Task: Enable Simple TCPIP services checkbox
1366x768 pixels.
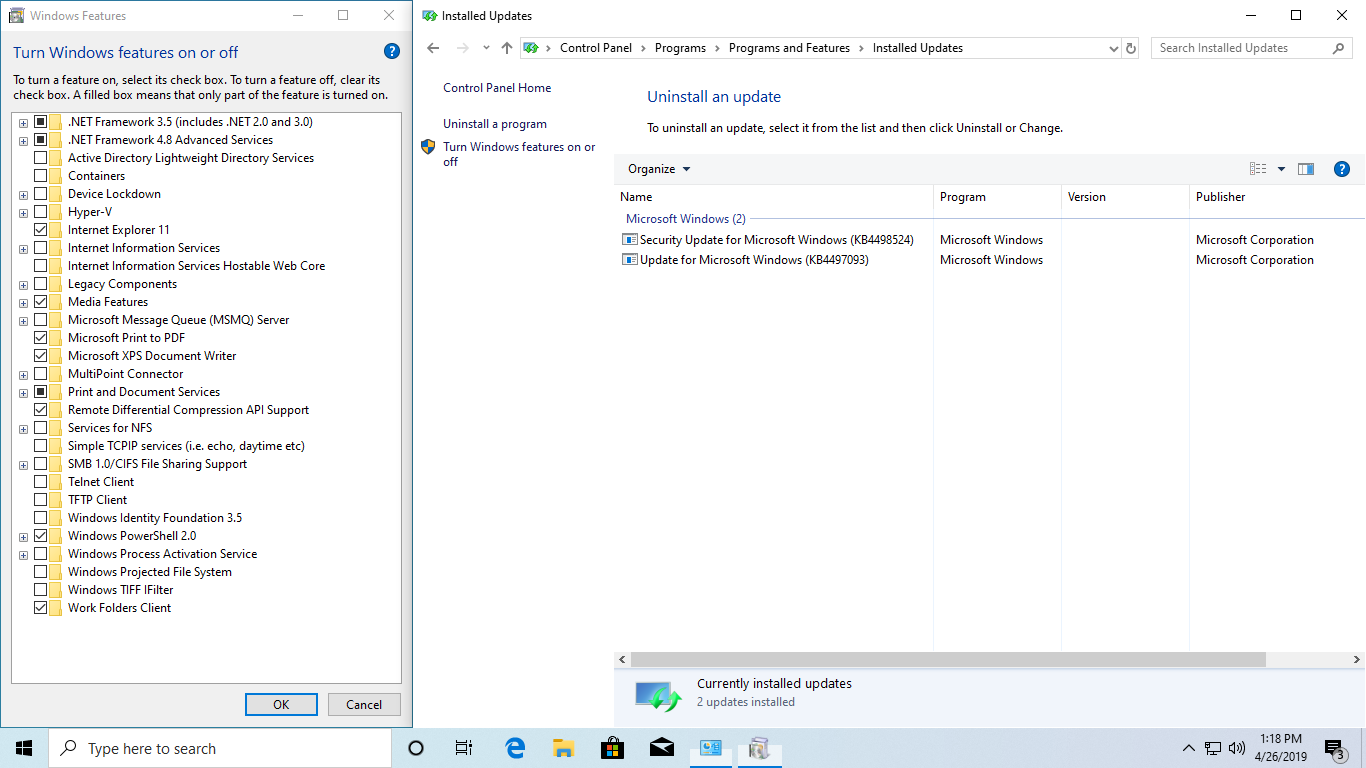Action: point(41,446)
